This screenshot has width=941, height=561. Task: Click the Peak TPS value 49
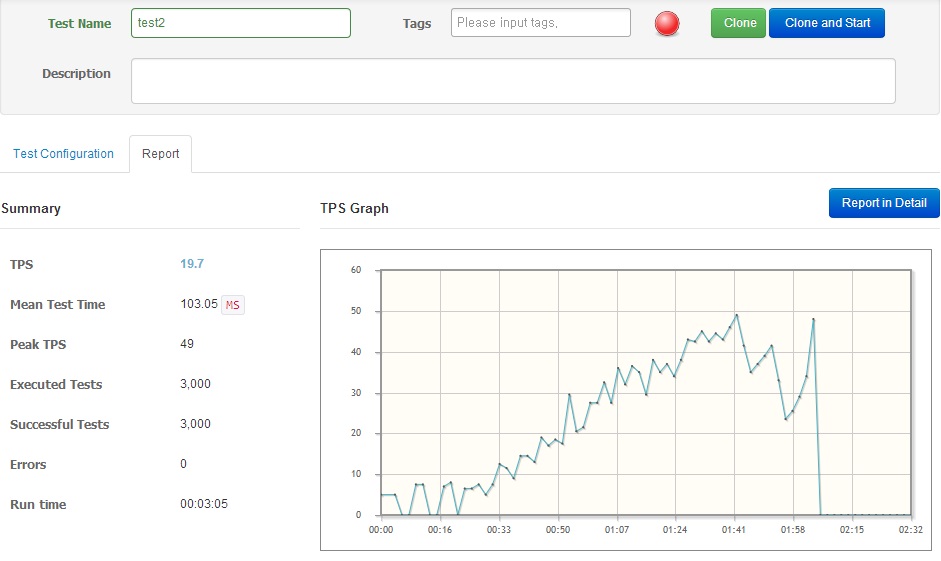pos(187,344)
